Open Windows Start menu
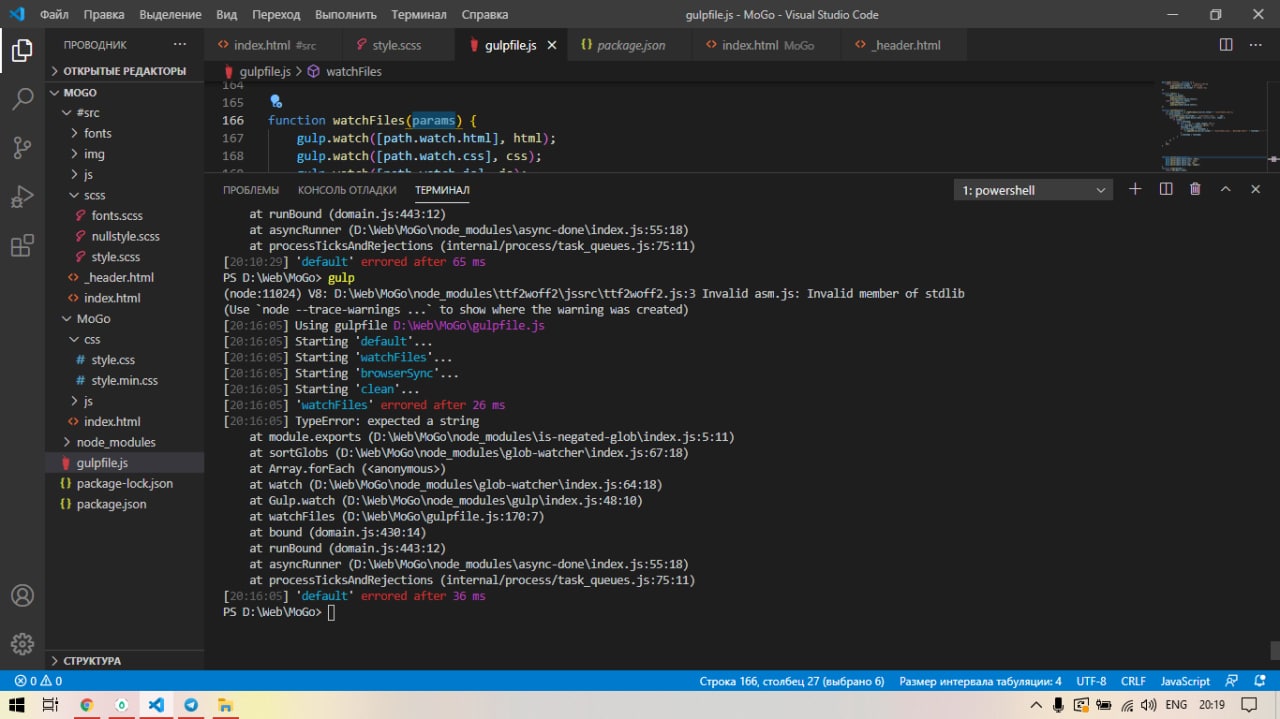Screen dimensions: 1280x719 coord(17,705)
